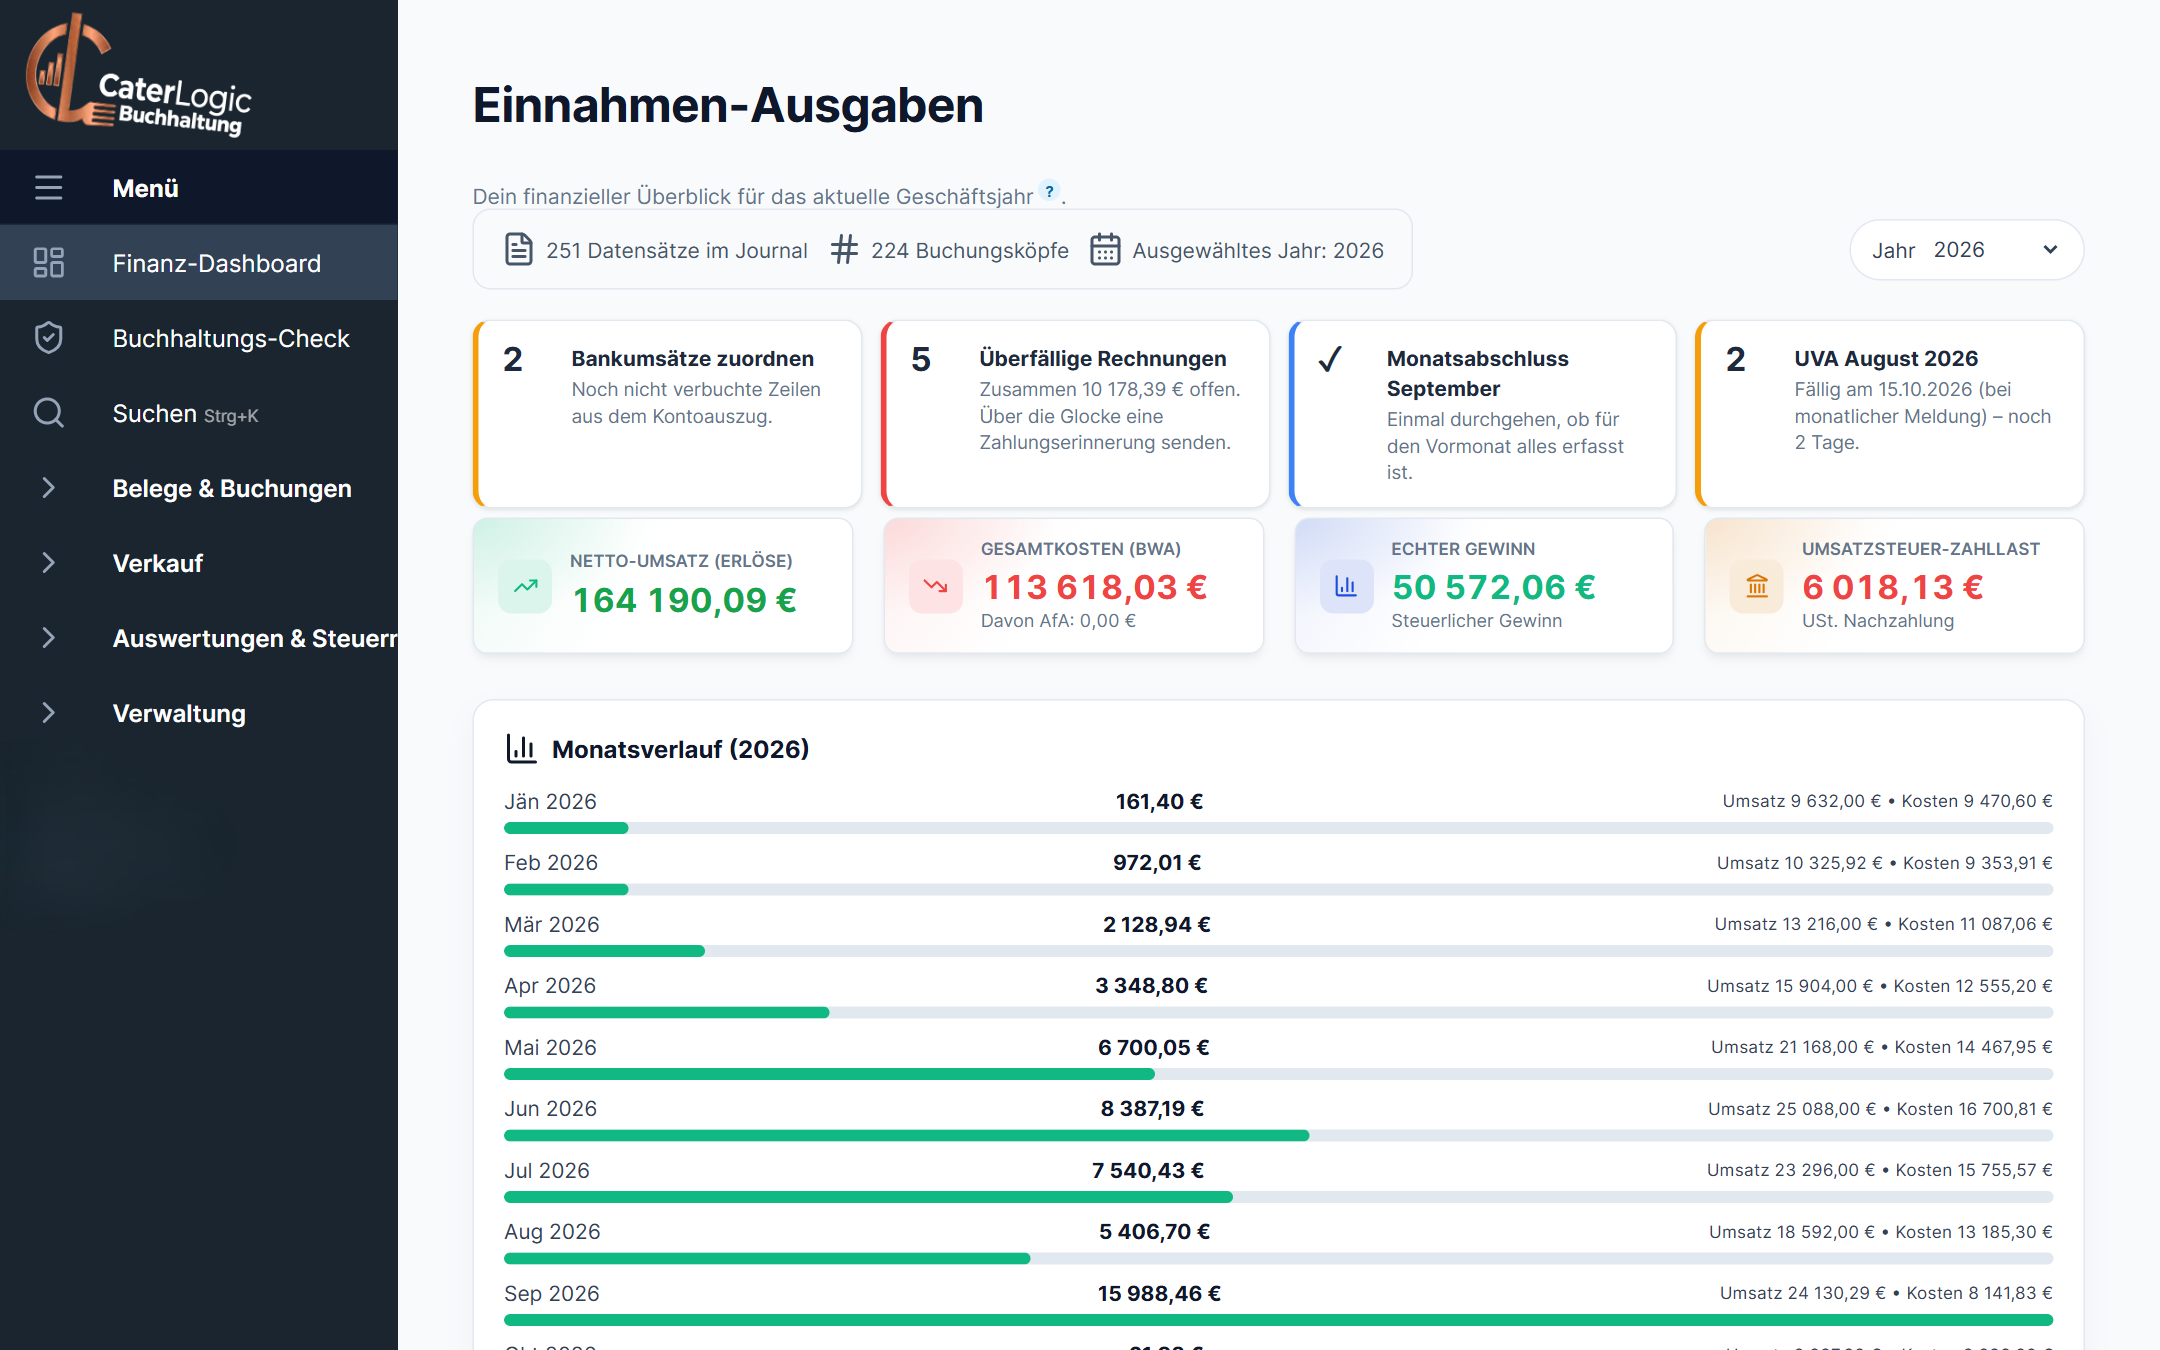Screen dimensions: 2160x1350
Task: Open Suchen Strg+K in the sidebar
Action: pos(199,413)
